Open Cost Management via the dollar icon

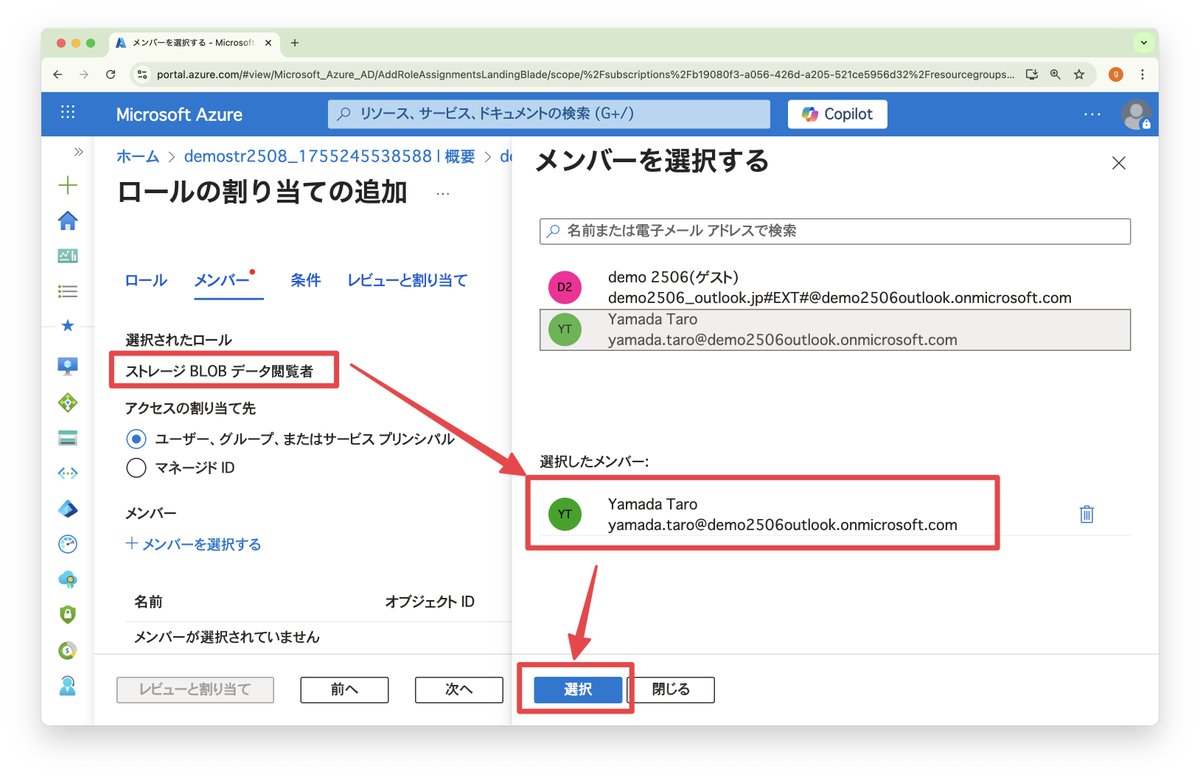(67, 650)
